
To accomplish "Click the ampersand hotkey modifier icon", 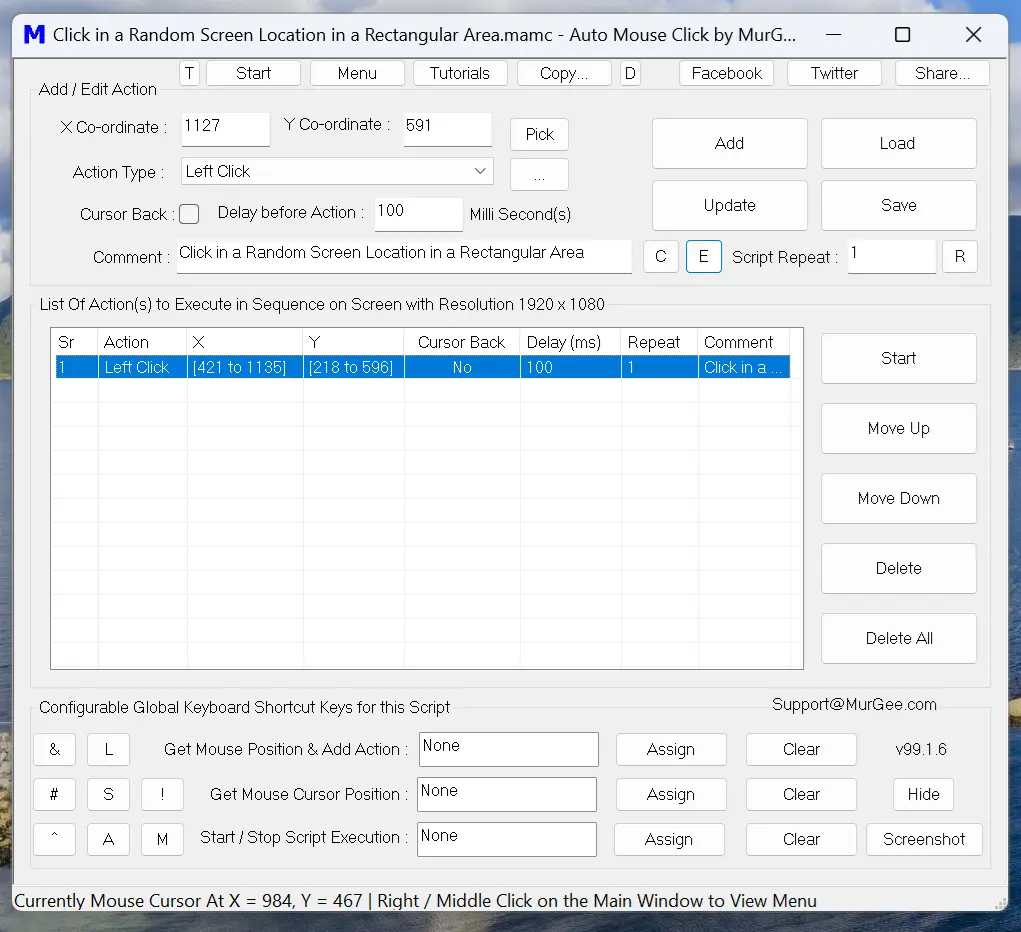I will point(54,749).
